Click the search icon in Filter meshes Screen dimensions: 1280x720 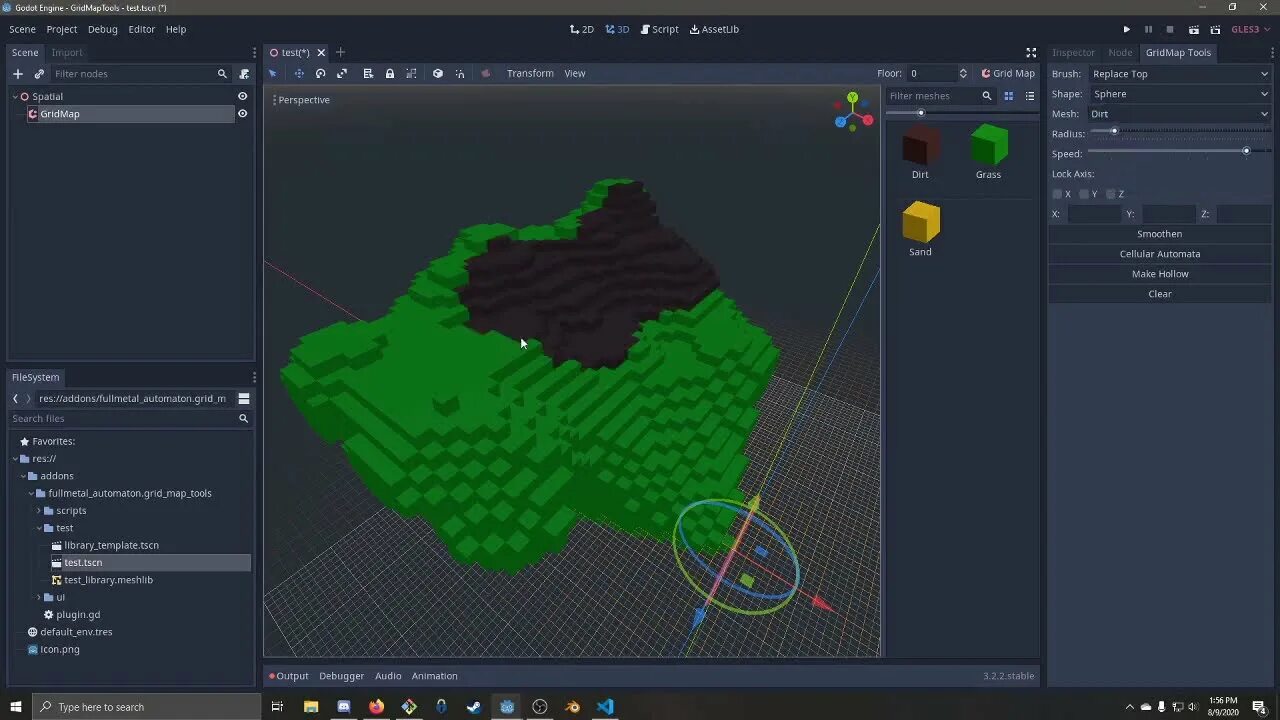(x=986, y=96)
